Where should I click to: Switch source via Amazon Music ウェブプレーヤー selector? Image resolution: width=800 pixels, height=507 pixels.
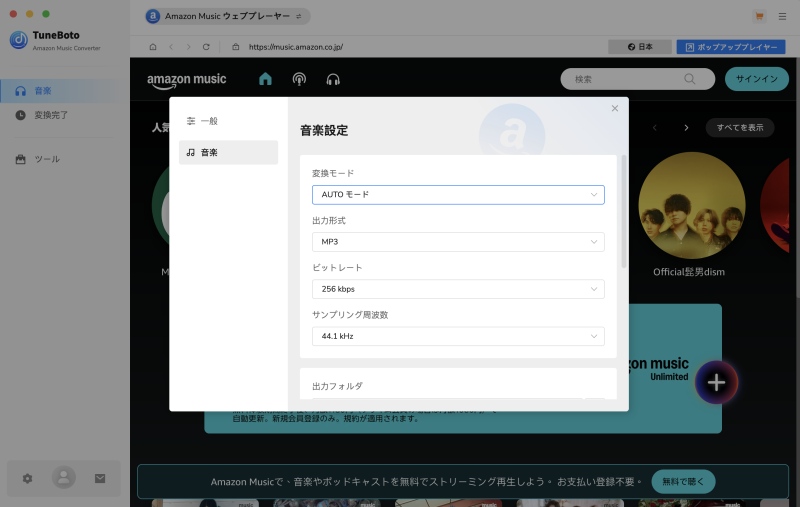point(227,16)
